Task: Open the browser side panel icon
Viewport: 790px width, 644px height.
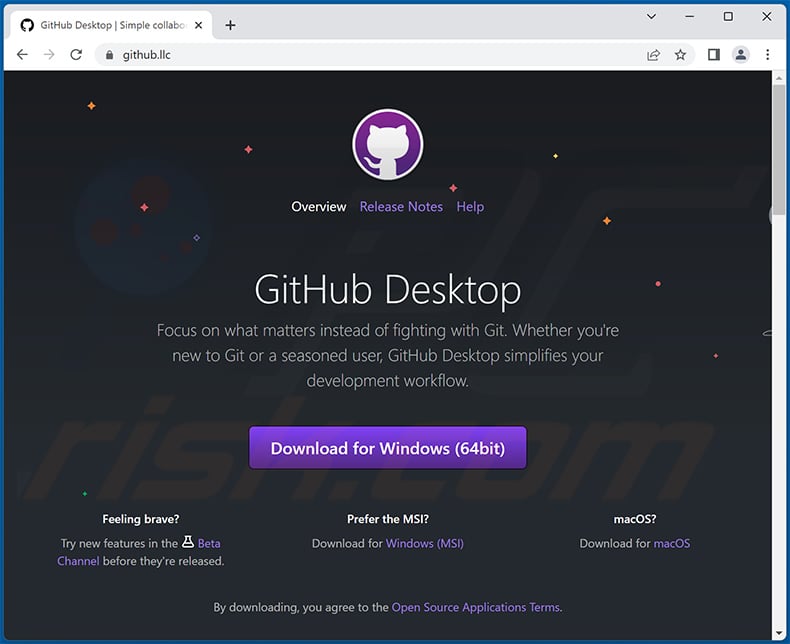Action: tap(714, 54)
